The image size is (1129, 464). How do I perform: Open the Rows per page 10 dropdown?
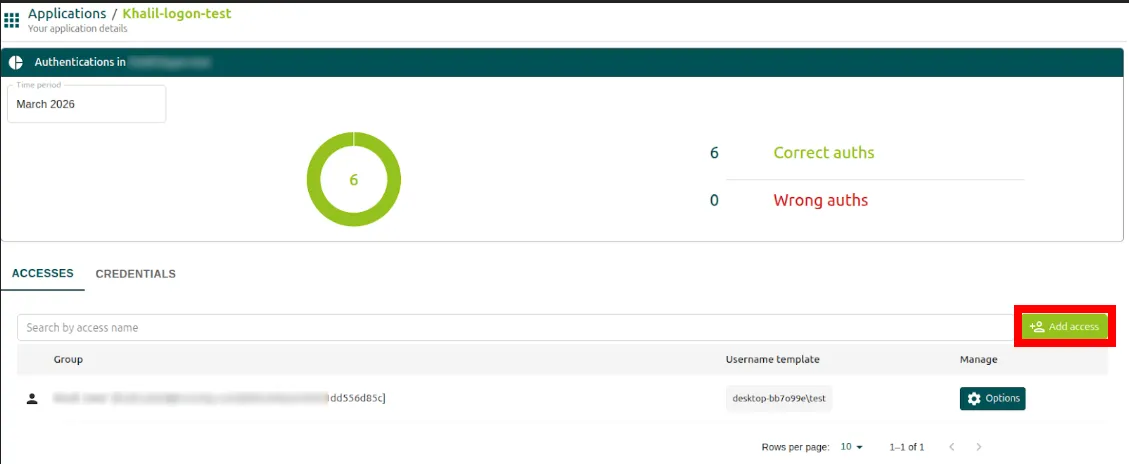click(x=852, y=447)
